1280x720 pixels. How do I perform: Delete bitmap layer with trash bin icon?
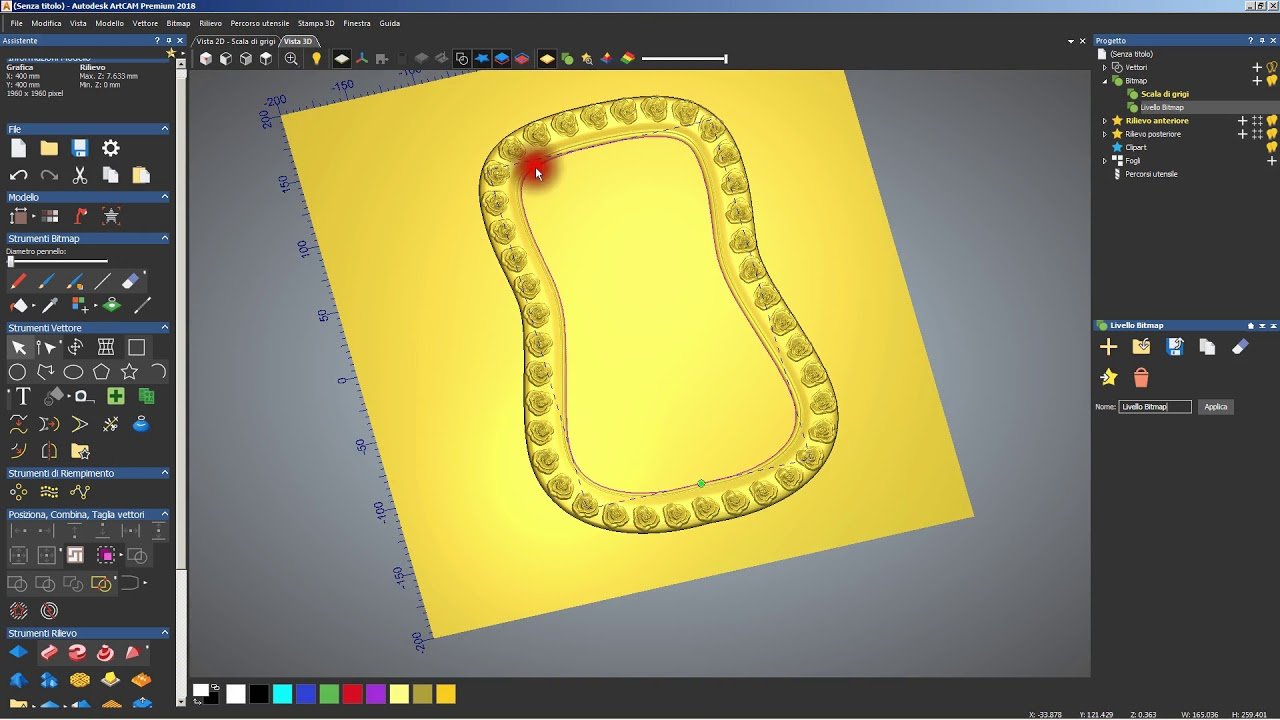pyautogui.click(x=1141, y=378)
